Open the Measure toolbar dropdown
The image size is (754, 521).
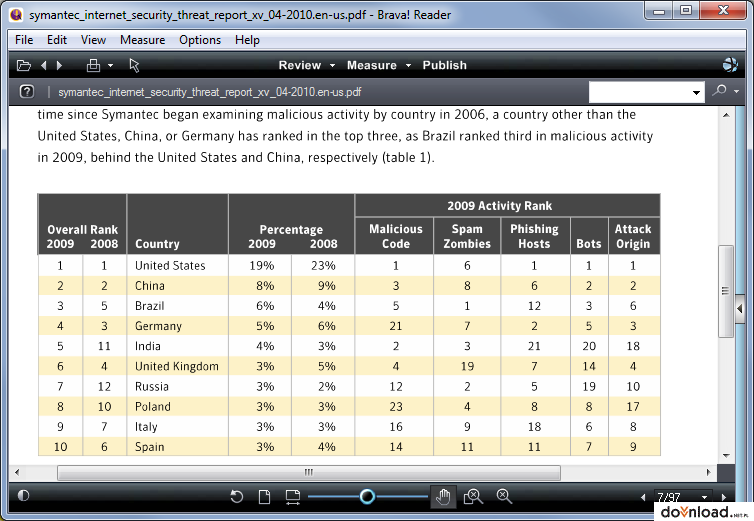pyautogui.click(x=379, y=65)
